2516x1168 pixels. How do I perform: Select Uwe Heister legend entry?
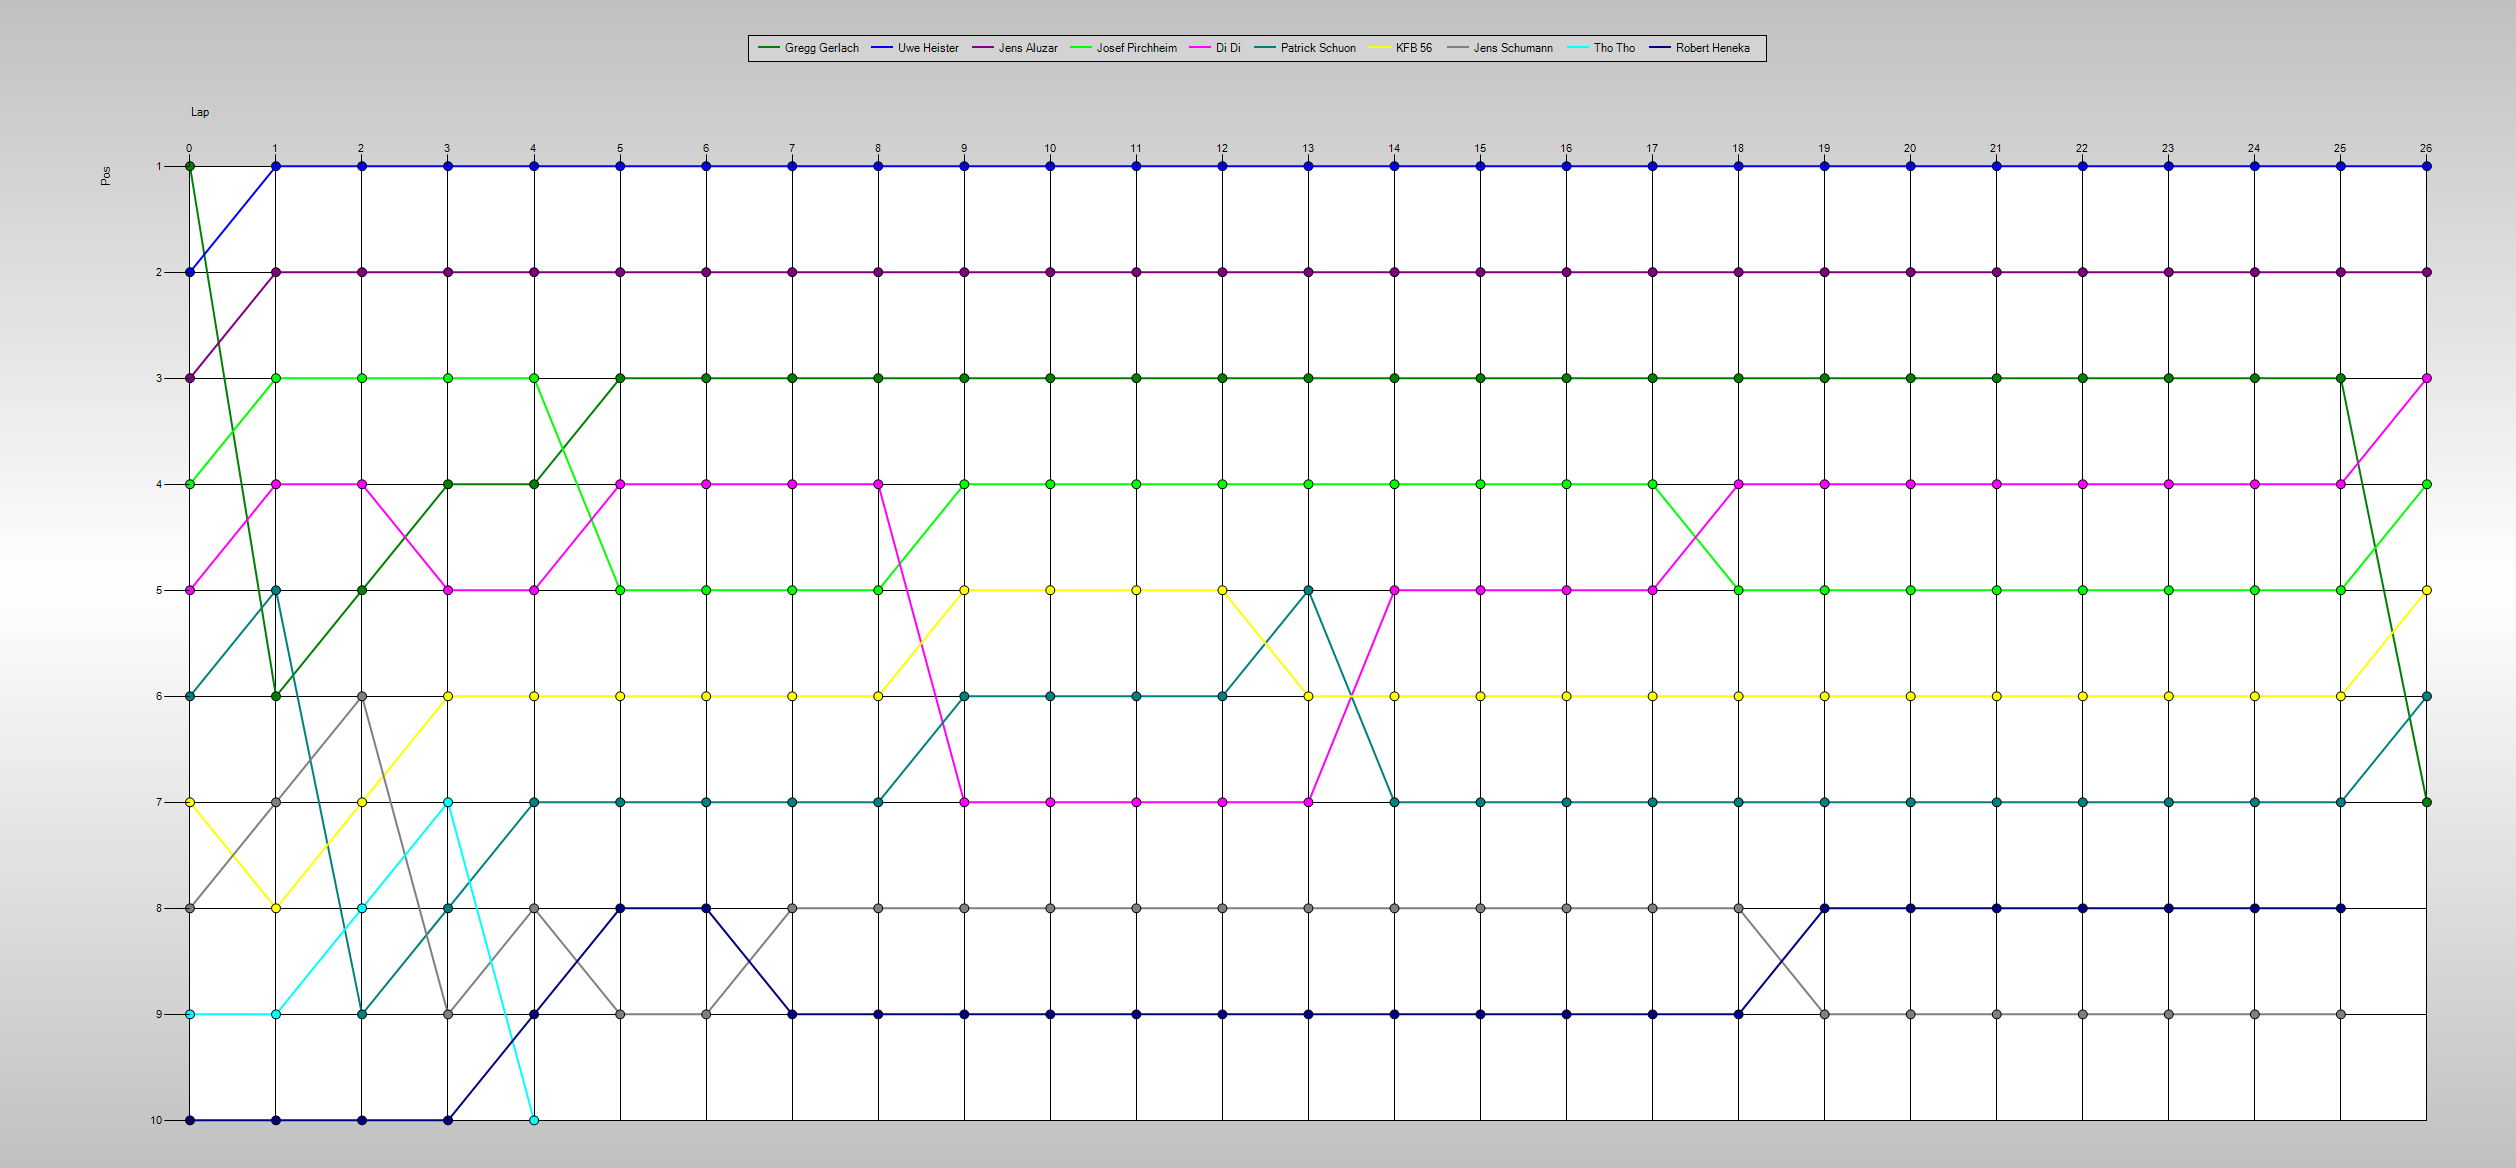point(915,48)
